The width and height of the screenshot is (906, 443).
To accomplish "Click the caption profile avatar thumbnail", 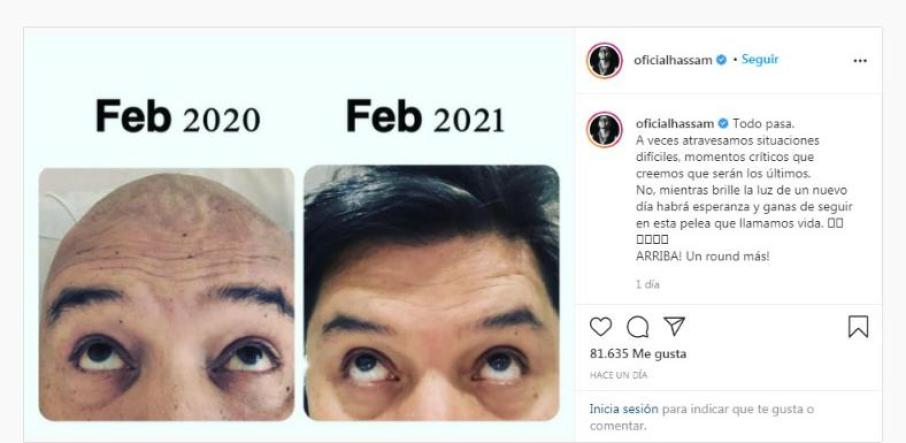I will 604,129.
